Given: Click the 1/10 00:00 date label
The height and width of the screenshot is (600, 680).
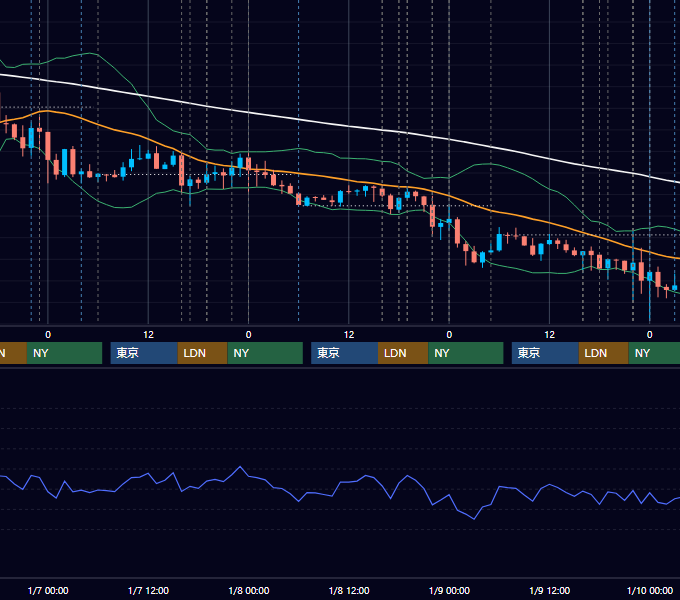Looking at the screenshot, I should (x=650, y=590).
